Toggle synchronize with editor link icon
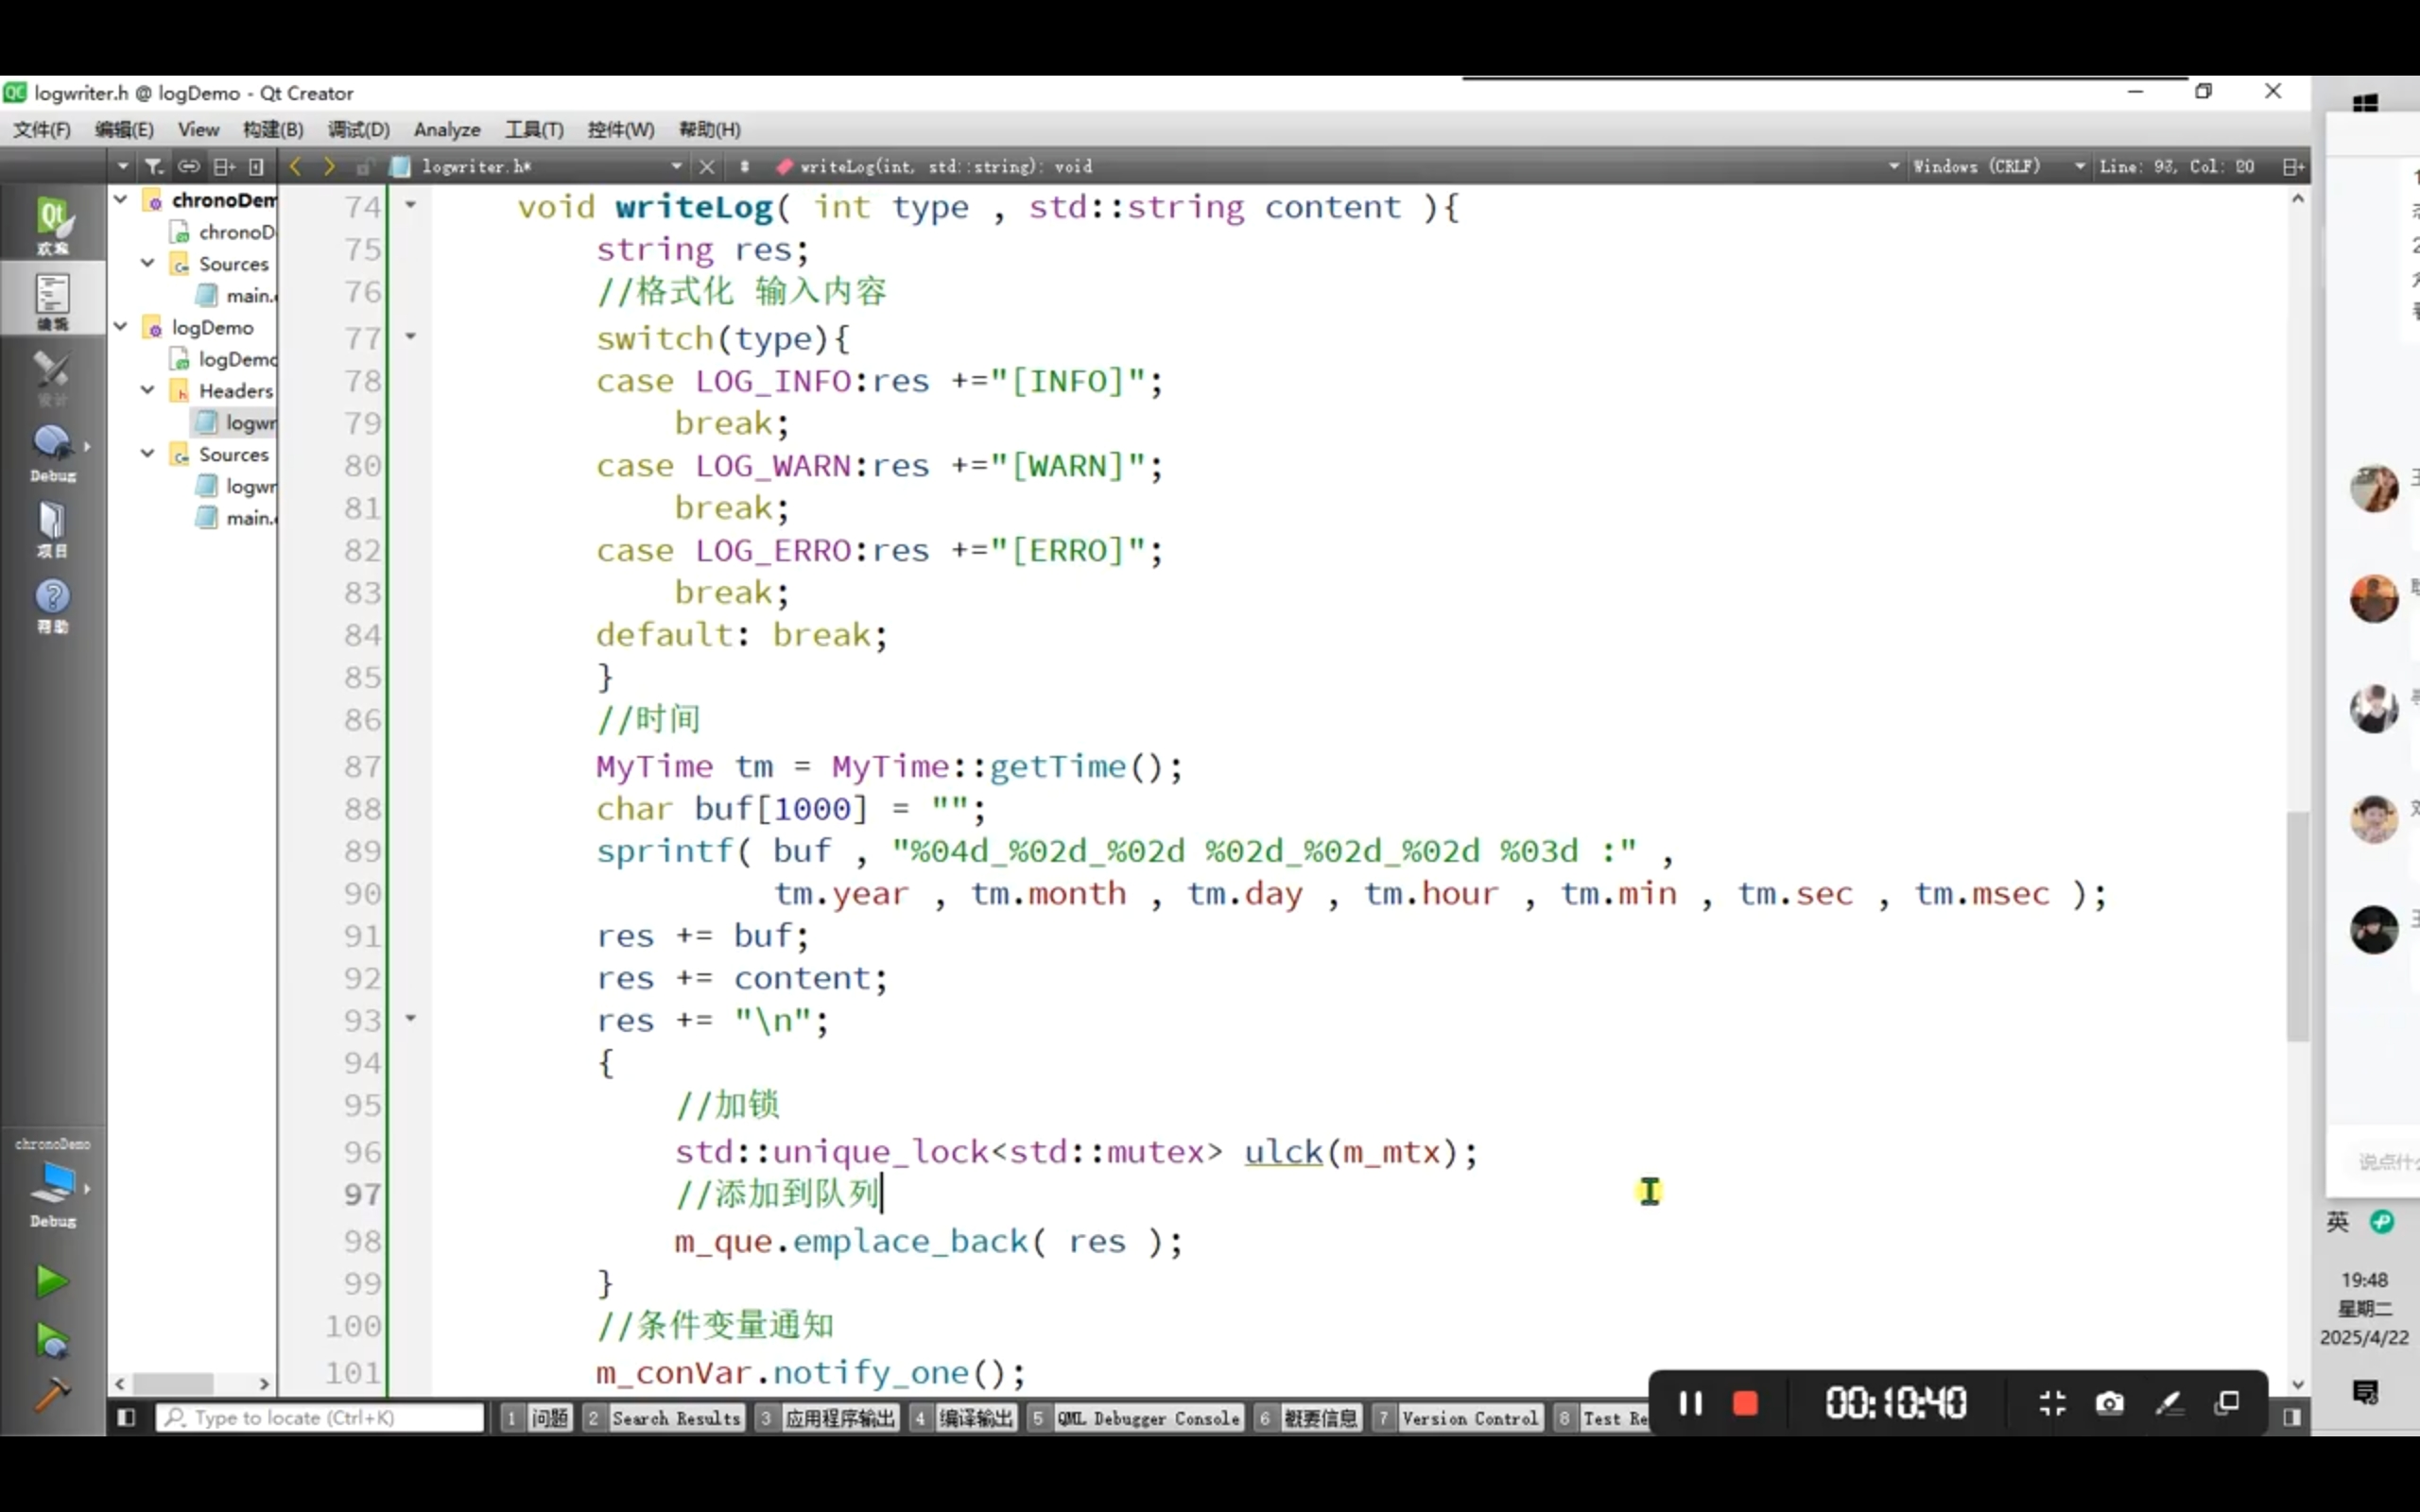The height and width of the screenshot is (1512, 2420). tap(188, 167)
